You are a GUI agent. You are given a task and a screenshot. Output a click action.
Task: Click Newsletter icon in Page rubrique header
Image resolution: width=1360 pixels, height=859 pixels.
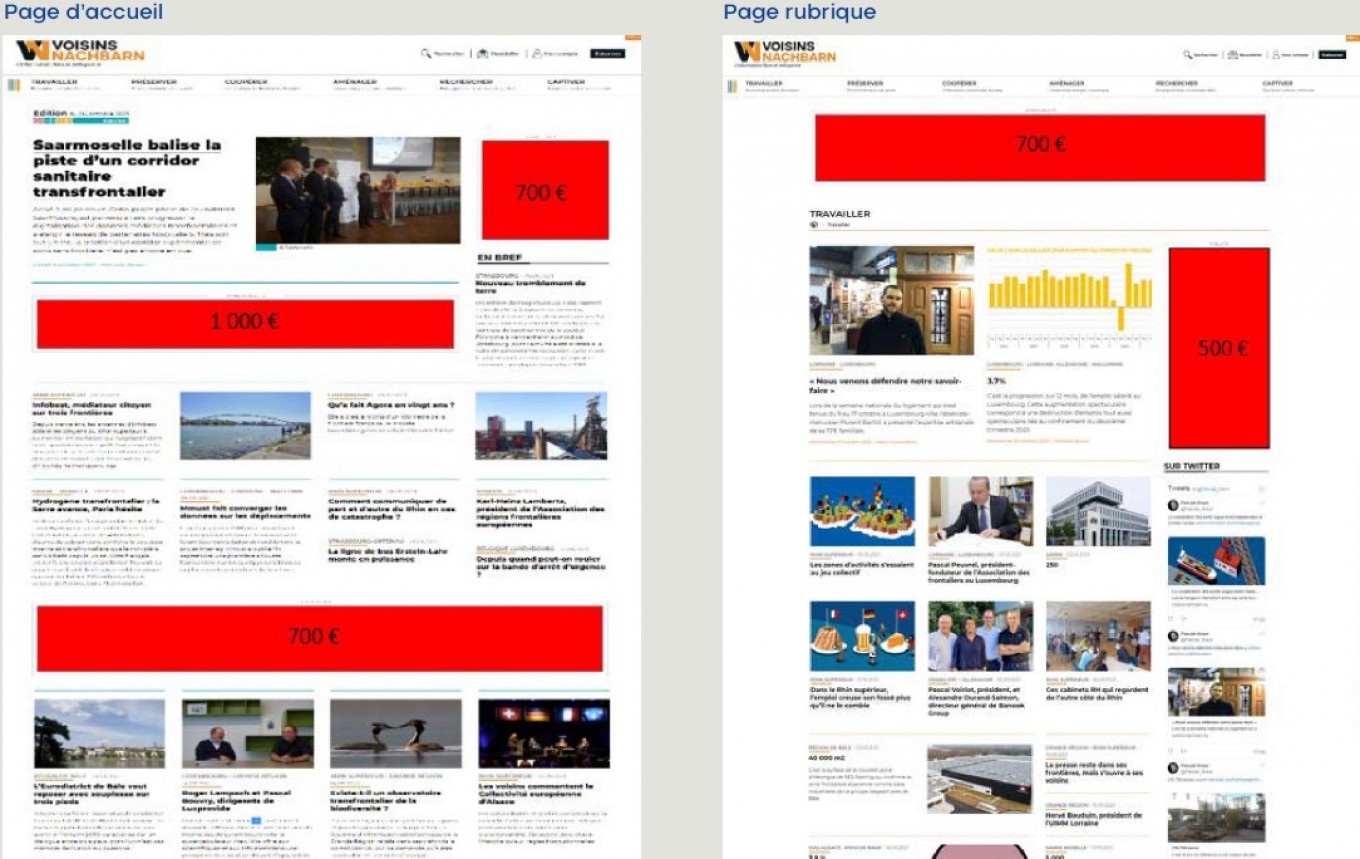pyautogui.click(x=1233, y=55)
